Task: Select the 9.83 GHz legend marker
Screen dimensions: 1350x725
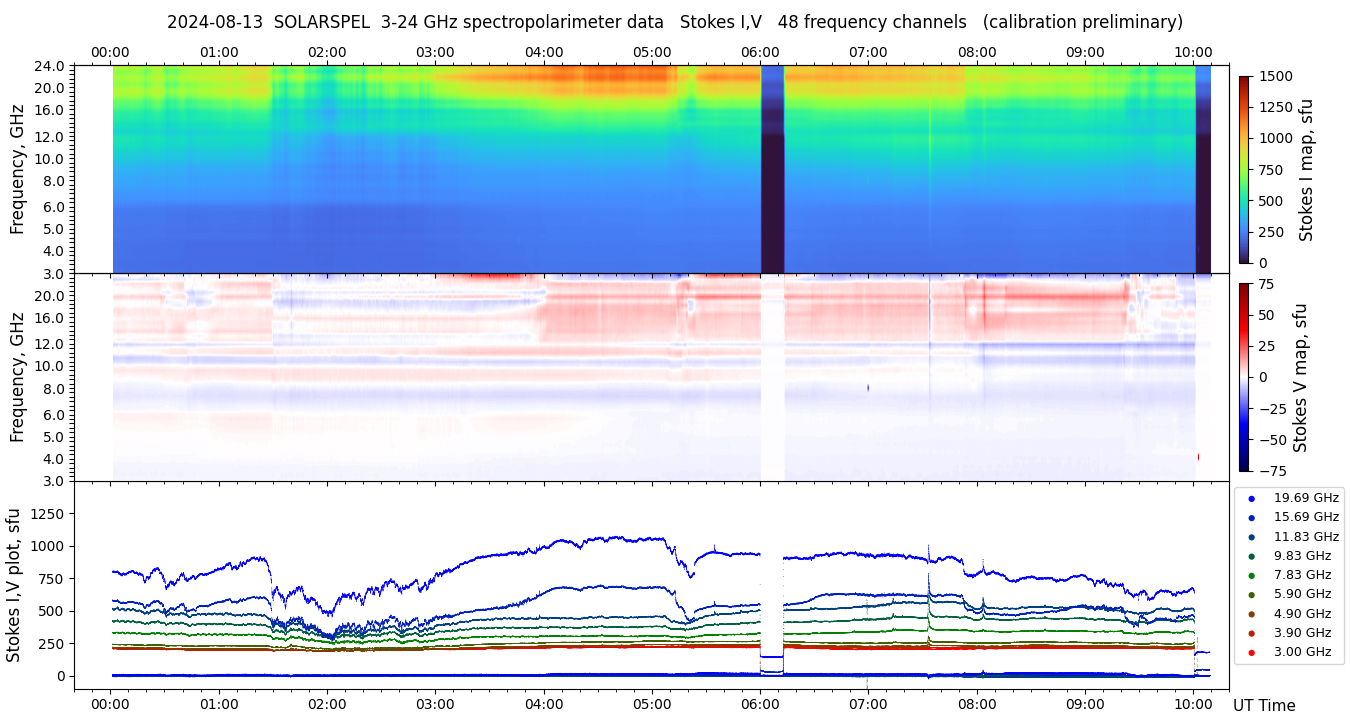Action: click(x=1251, y=556)
